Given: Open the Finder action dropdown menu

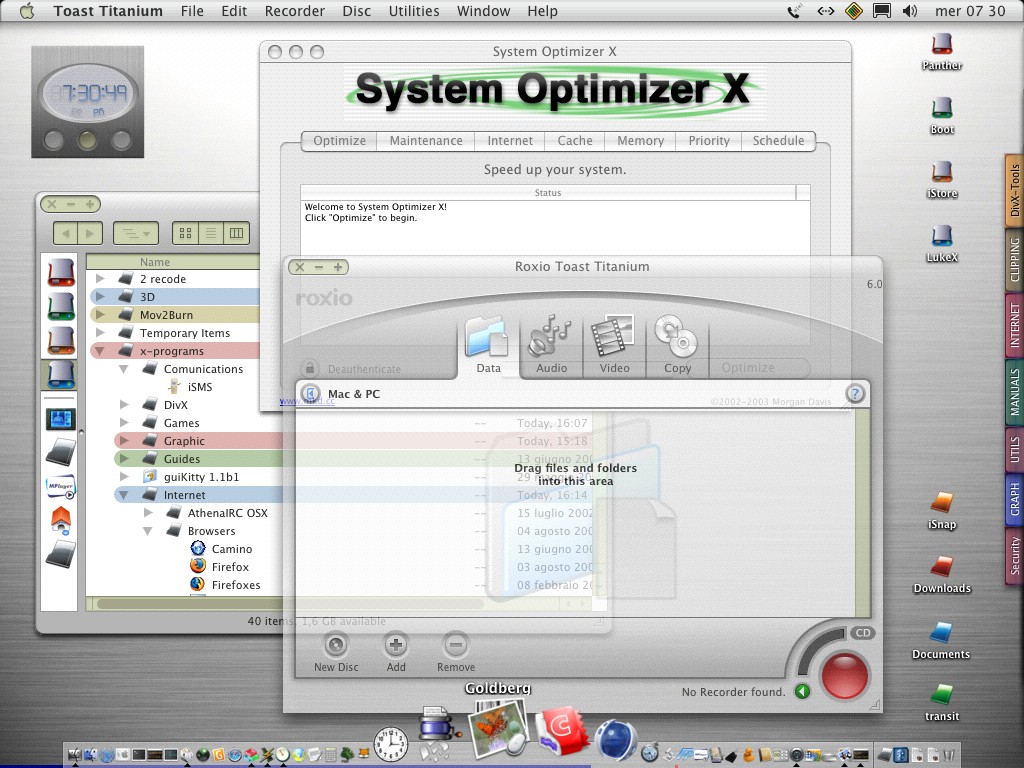Looking at the screenshot, I should click(x=135, y=233).
